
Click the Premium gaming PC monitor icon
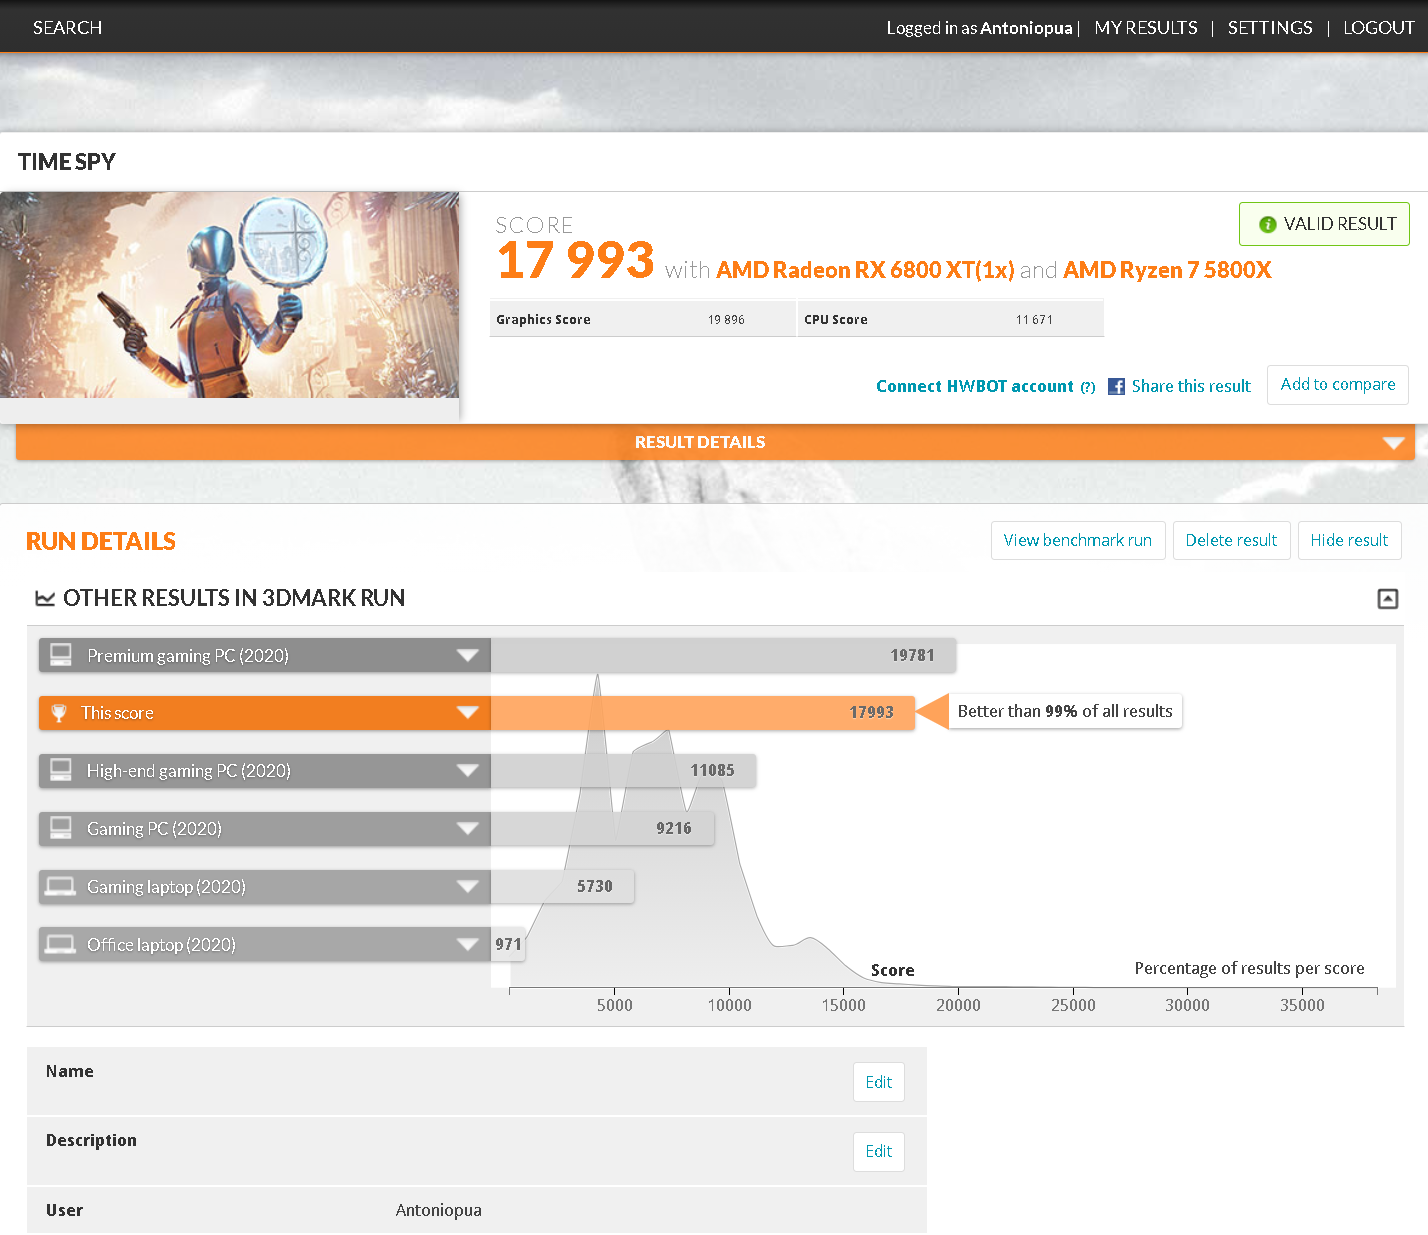61,655
